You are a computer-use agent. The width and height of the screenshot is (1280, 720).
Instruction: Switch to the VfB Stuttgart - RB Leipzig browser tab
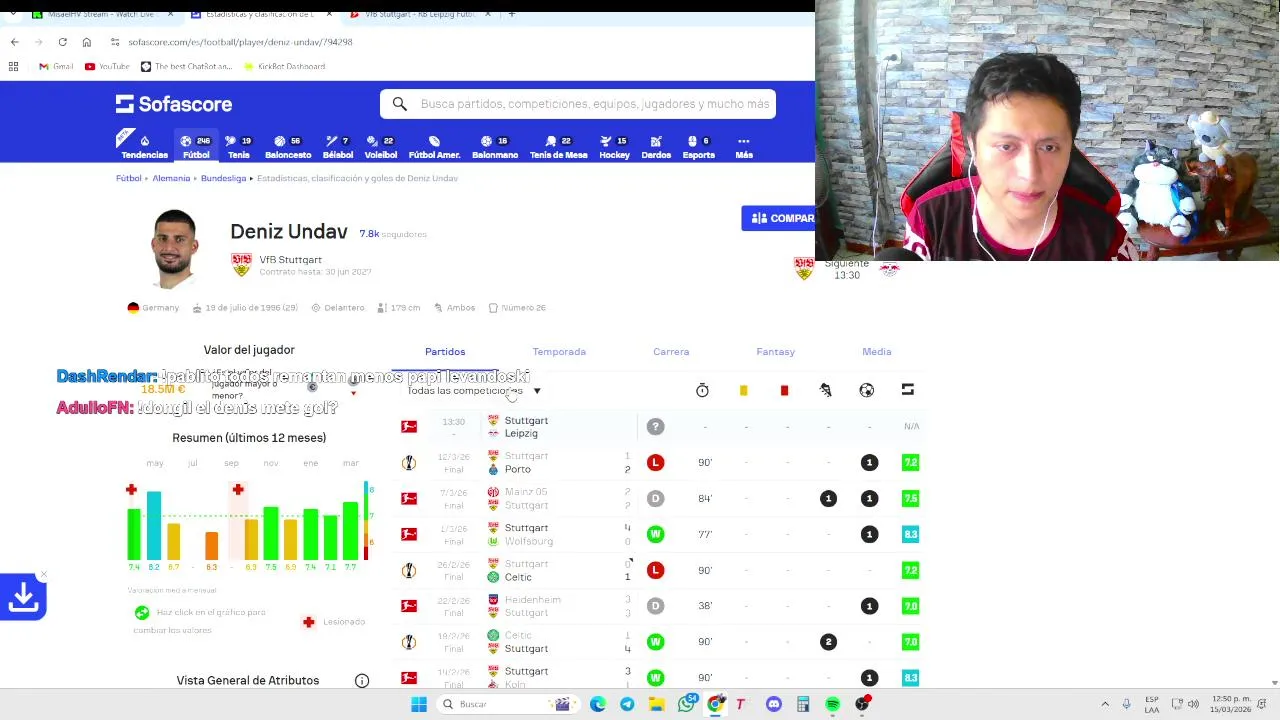pos(420,14)
